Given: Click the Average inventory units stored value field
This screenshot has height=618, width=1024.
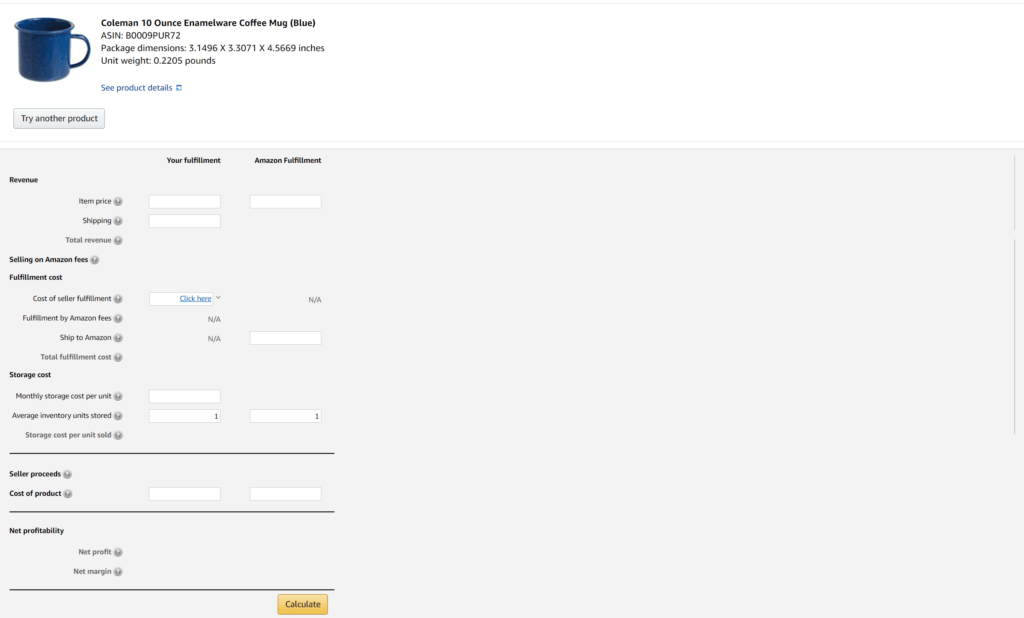Looking at the screenshot, I should click(x=184, y=415).
